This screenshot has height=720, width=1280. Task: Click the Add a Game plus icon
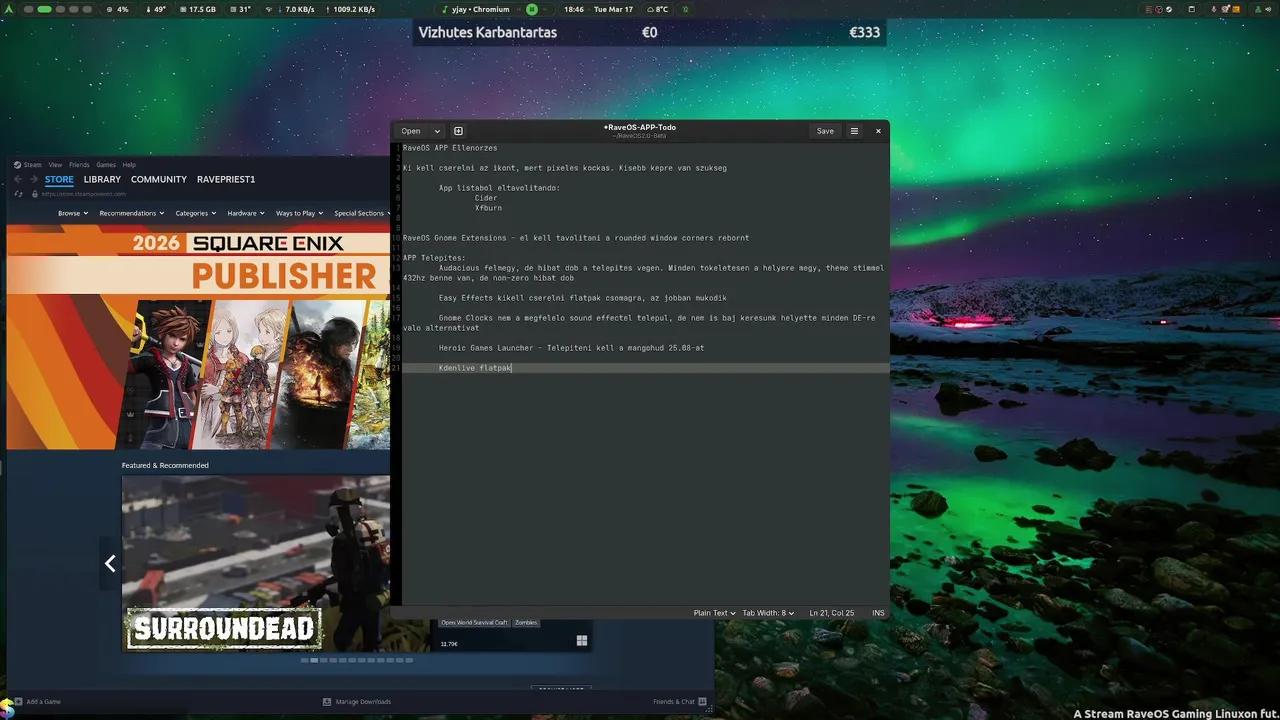(16, 702)
